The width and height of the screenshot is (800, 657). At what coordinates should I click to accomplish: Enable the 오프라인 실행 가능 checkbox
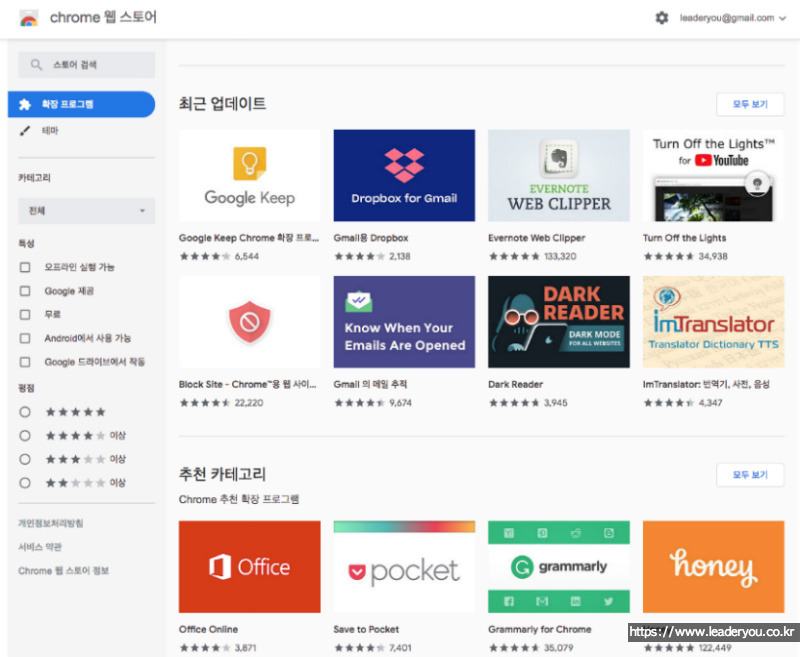tap(24, 267)
